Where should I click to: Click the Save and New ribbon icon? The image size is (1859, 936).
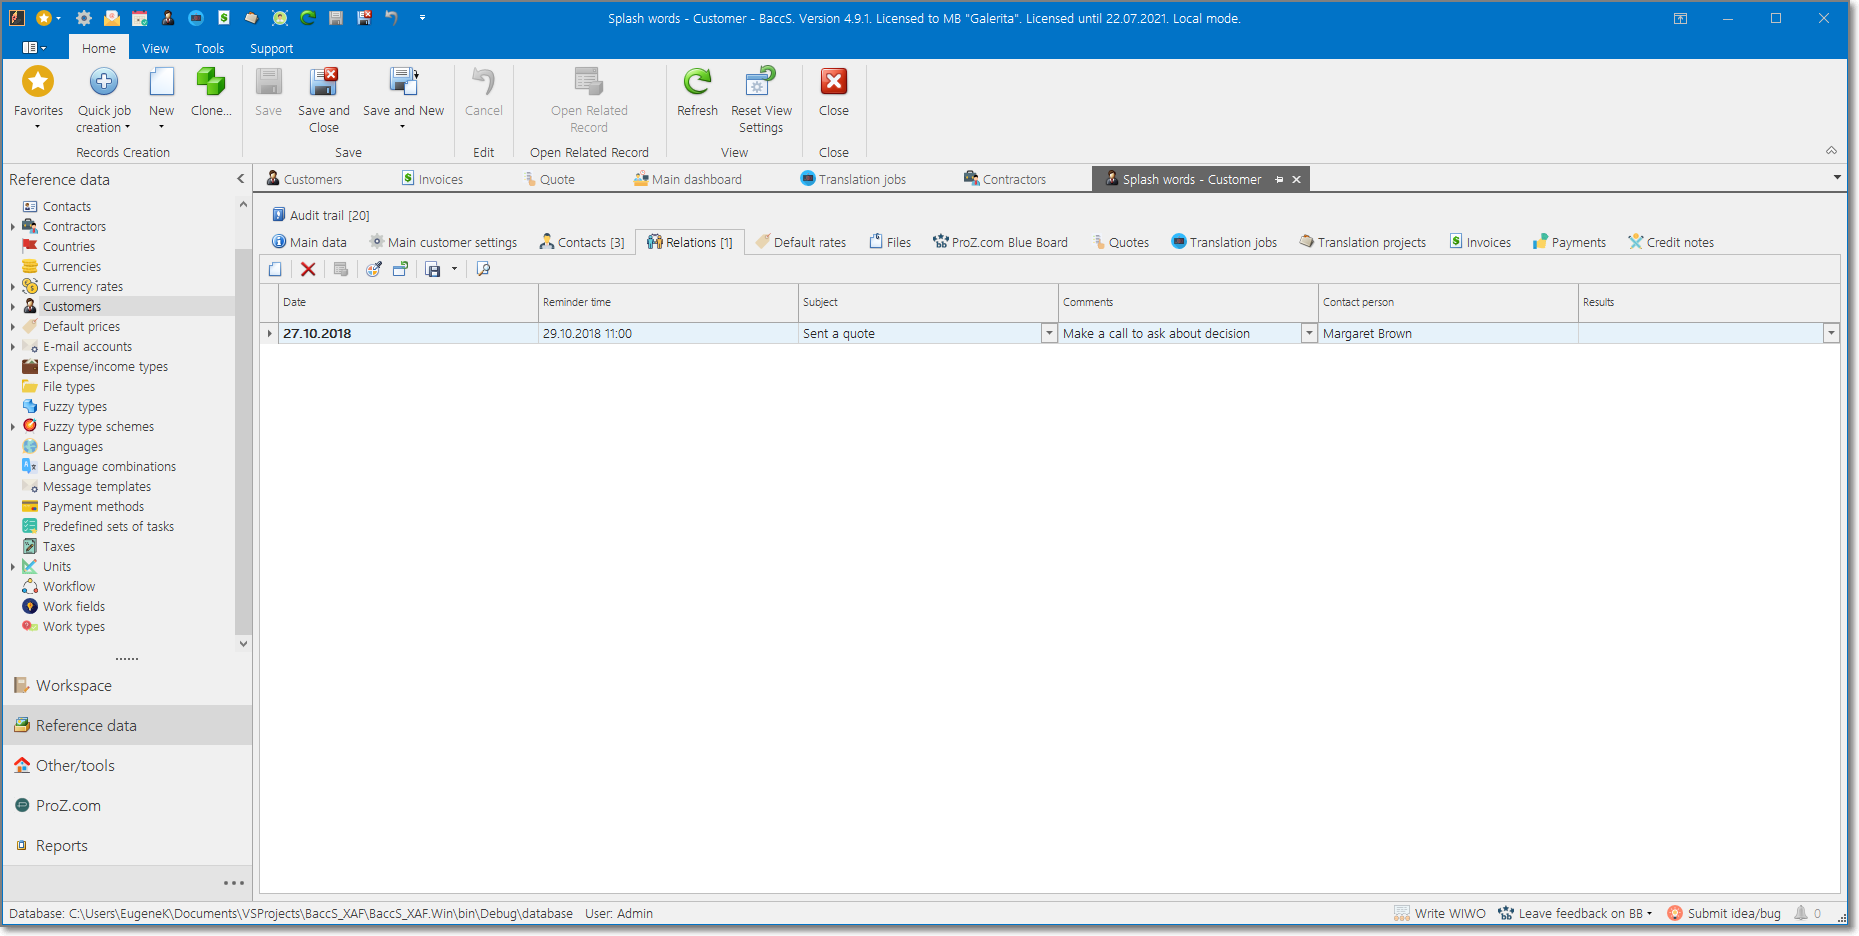(x=404, y=82)
